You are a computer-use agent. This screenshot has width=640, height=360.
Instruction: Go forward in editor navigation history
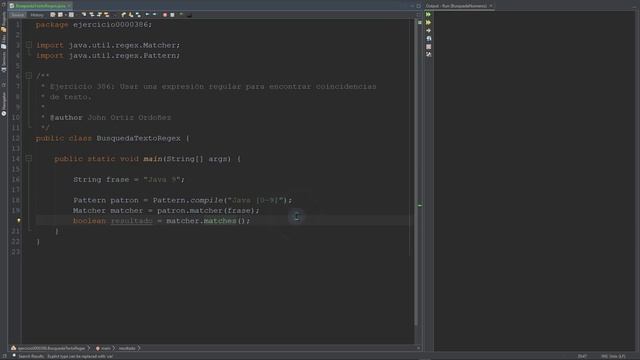pyautogui.click(x=71, y=15)
